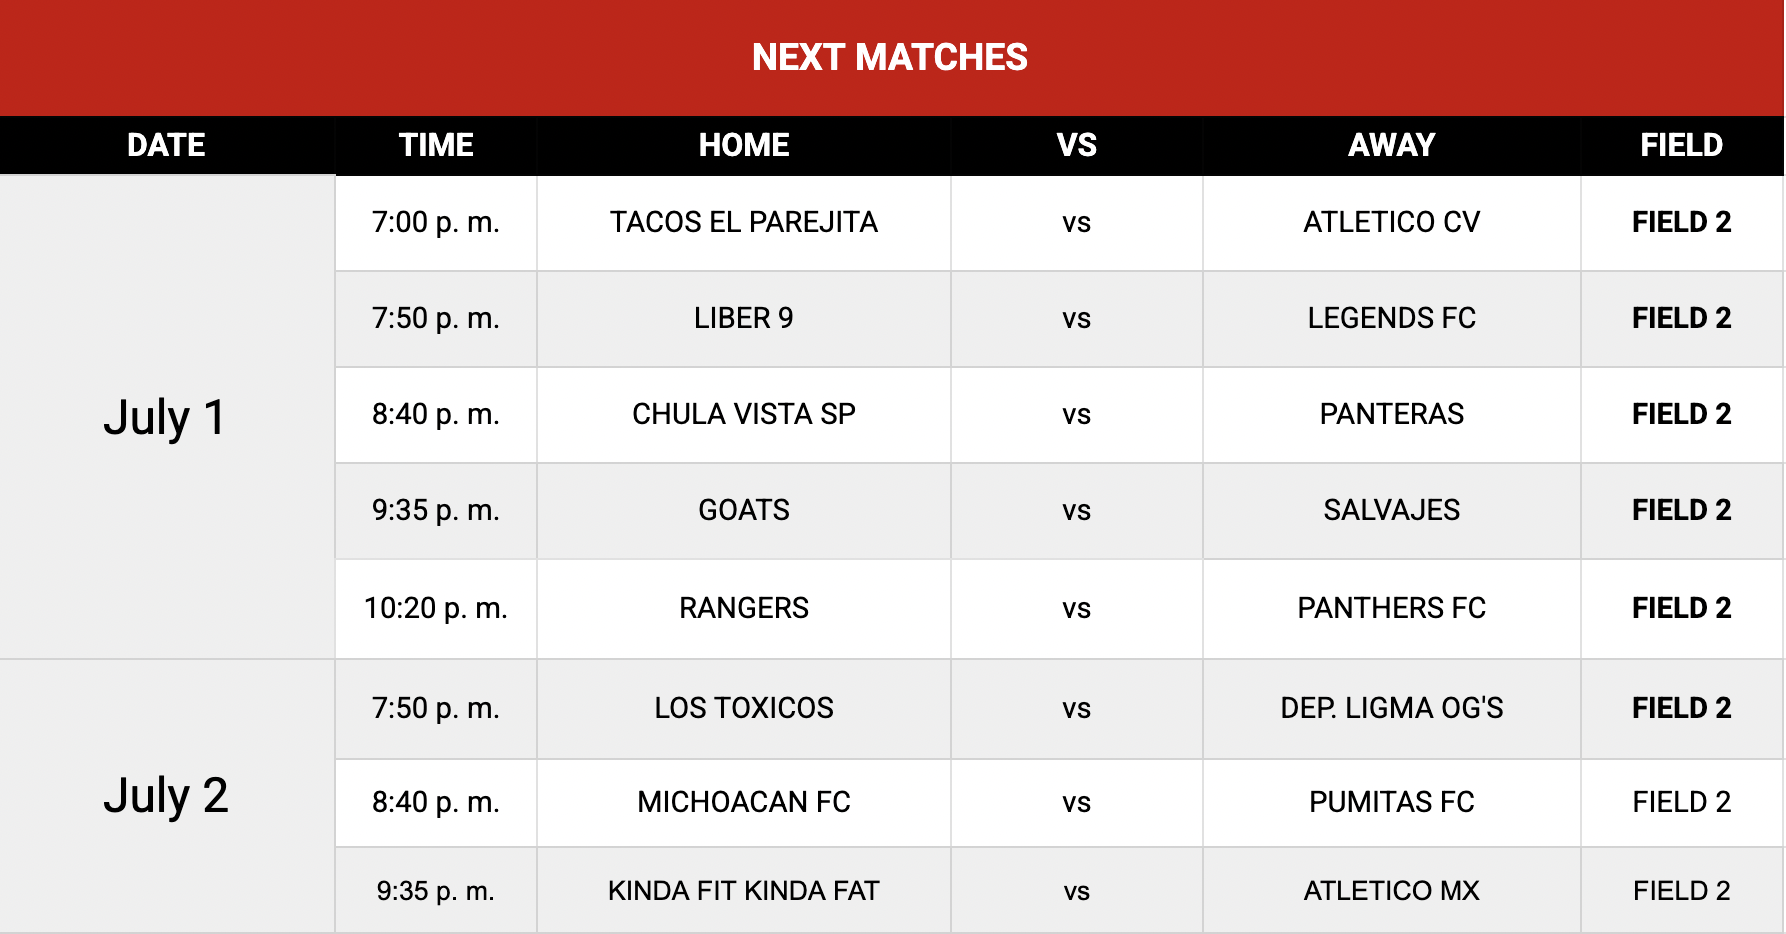
Task: Click the 10:20 p. m. time cell
Action: click(436, 608)
